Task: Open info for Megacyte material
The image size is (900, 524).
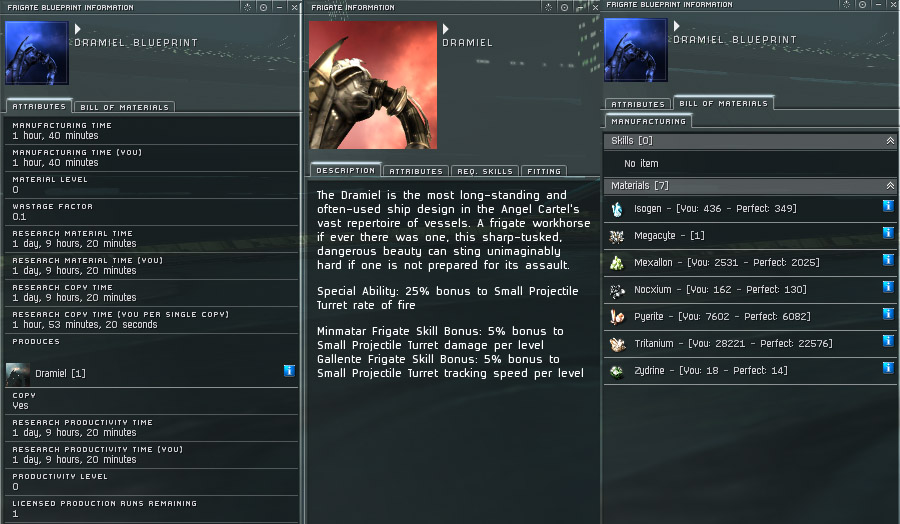Action: pyautogui.click(x=887, y=232)
